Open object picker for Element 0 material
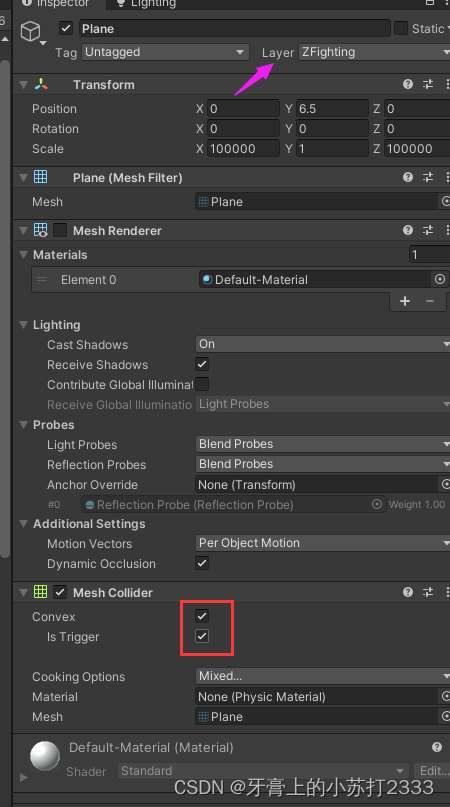The width and height of the screenshot is (450, 807). click(440, 279)
